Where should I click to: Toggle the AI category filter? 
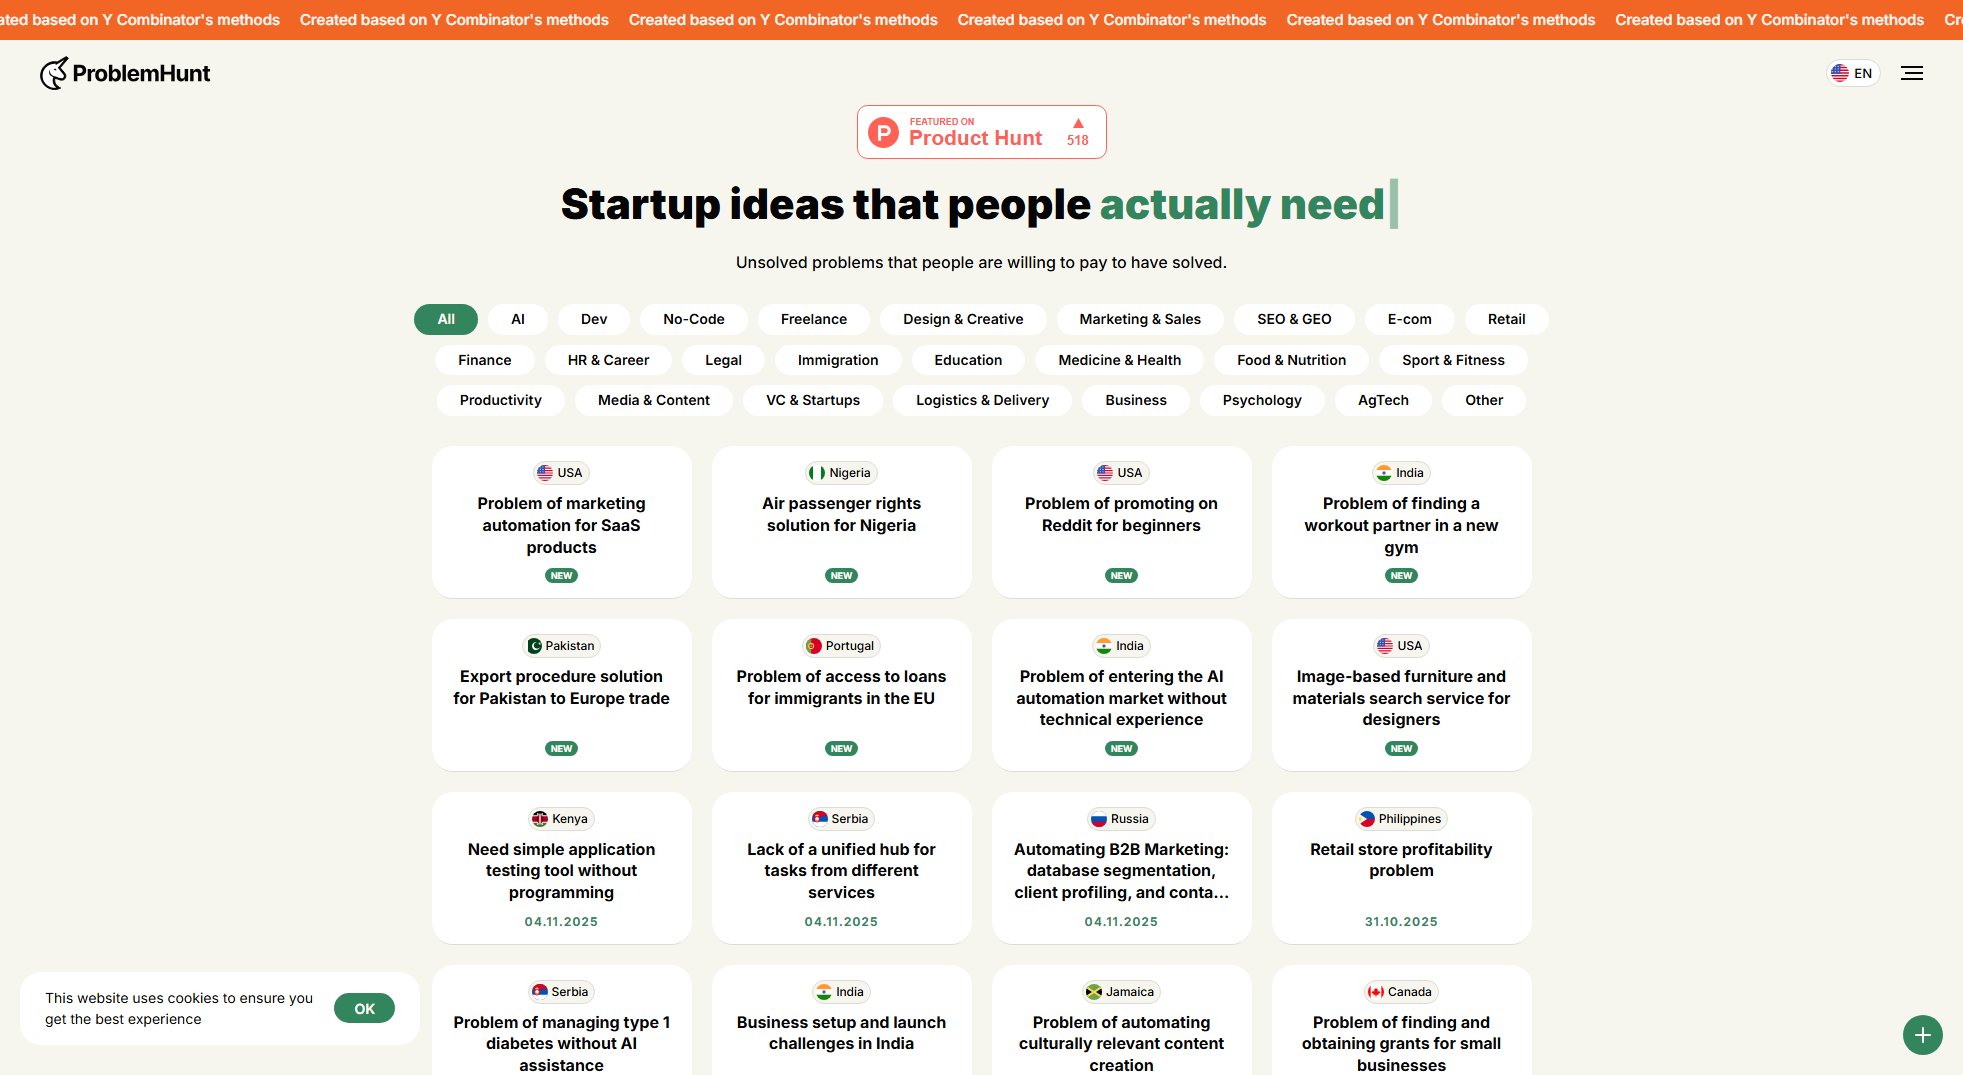(x=517, y=319)
